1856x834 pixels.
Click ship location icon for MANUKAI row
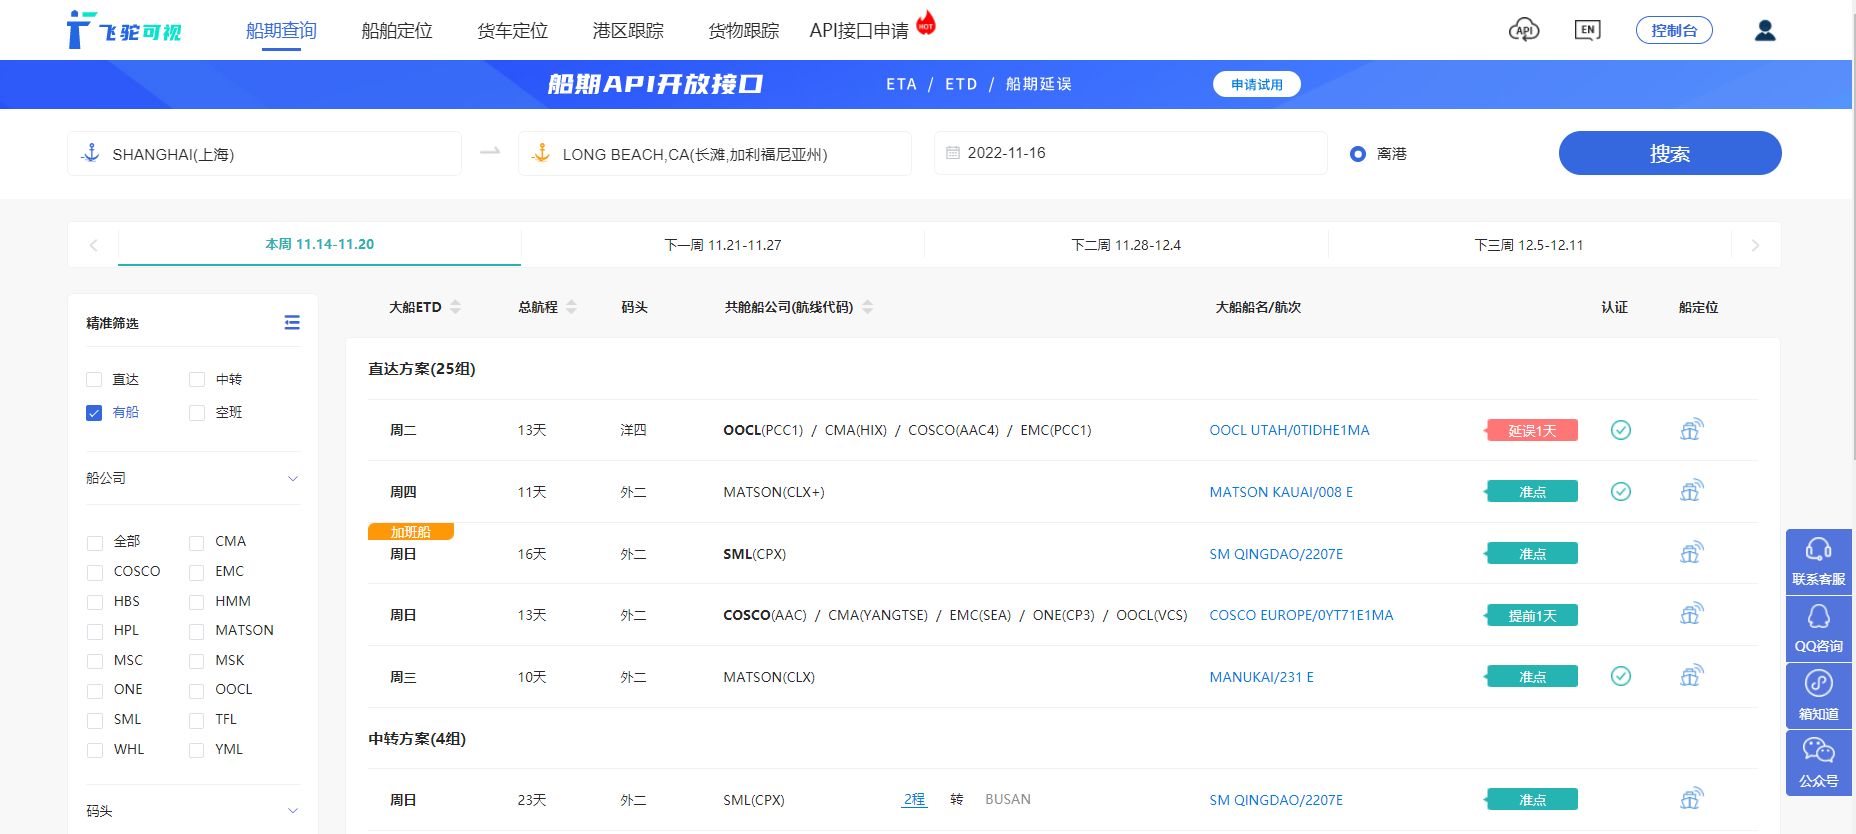pyautogui.click(x=1691, y=676)
